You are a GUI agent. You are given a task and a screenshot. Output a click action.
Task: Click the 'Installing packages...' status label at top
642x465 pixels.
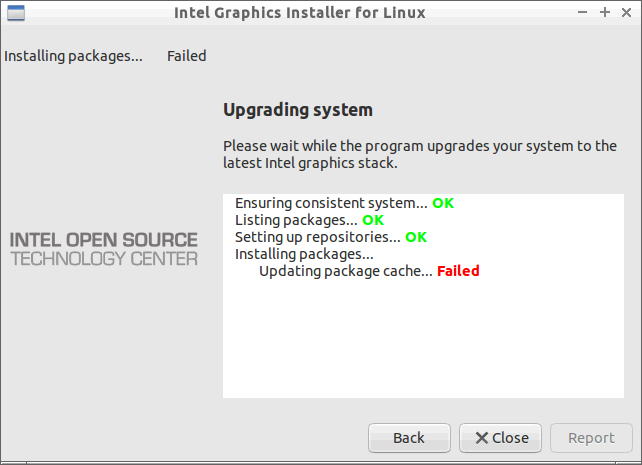click(x=73, y=56)
